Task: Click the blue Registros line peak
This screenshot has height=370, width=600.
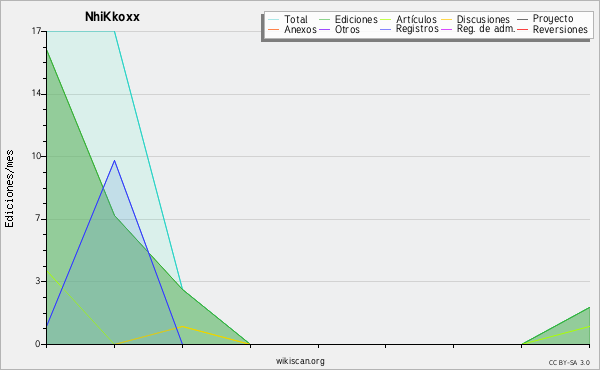Action: tap(114, 161)
